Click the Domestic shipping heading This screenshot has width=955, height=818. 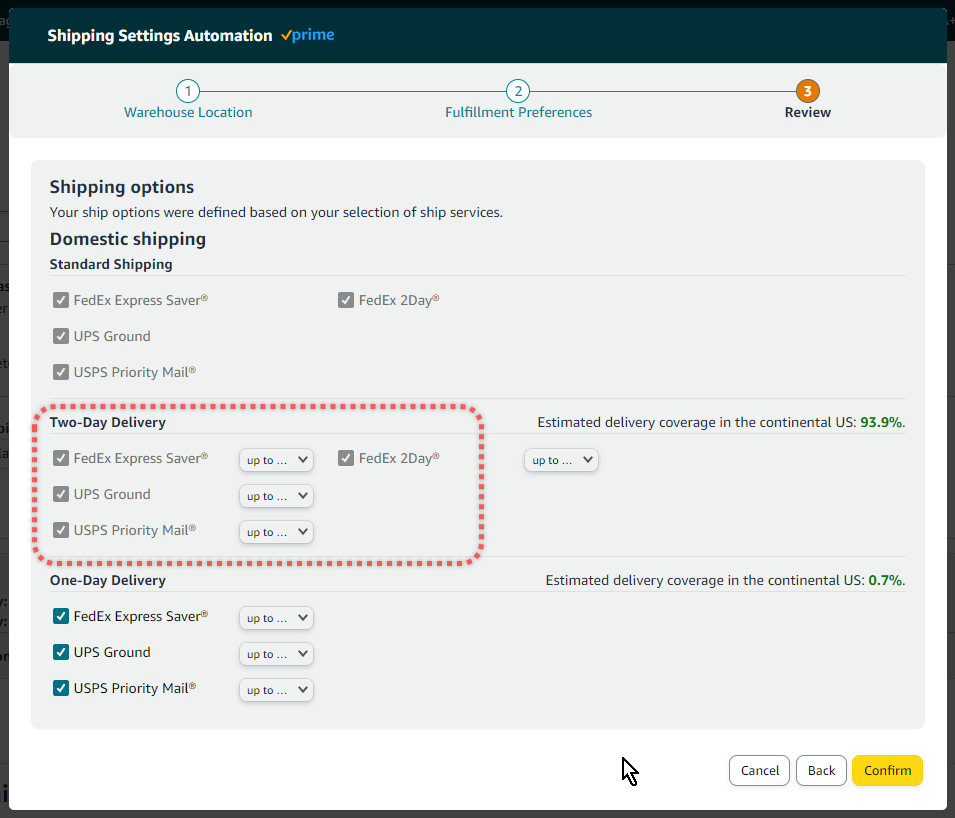click(128, 239)
